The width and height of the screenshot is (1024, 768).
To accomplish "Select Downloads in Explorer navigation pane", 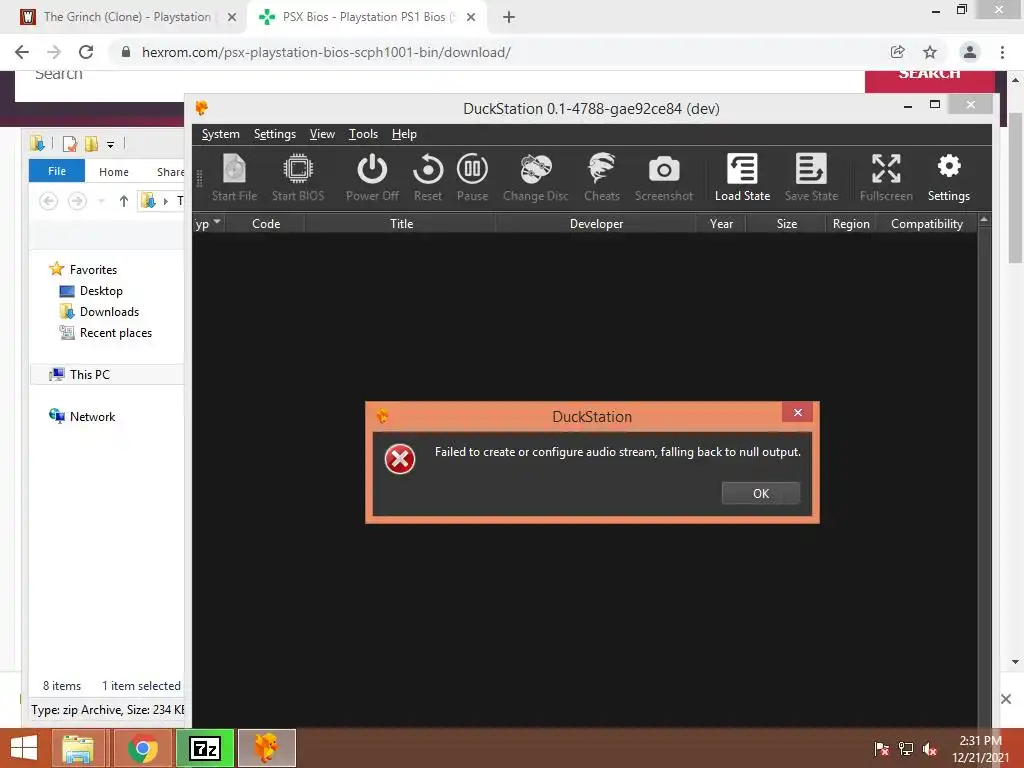I will coord(108,312).
